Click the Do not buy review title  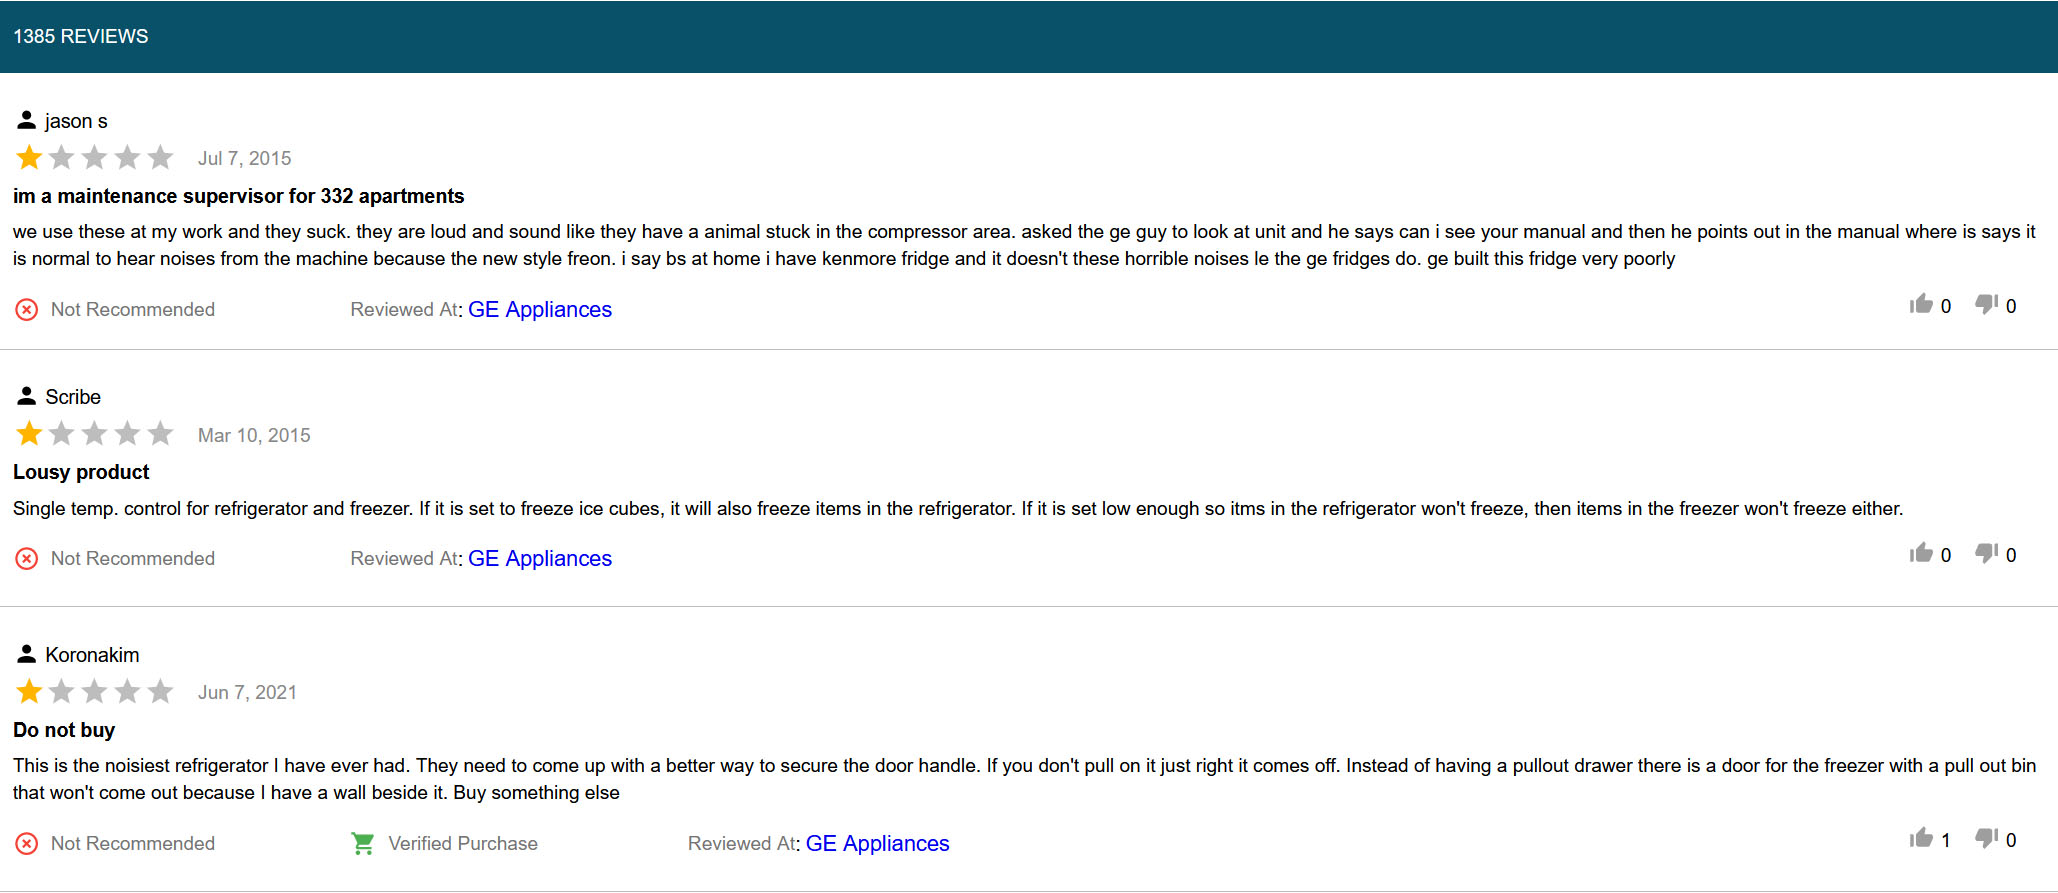pos(64,730)
